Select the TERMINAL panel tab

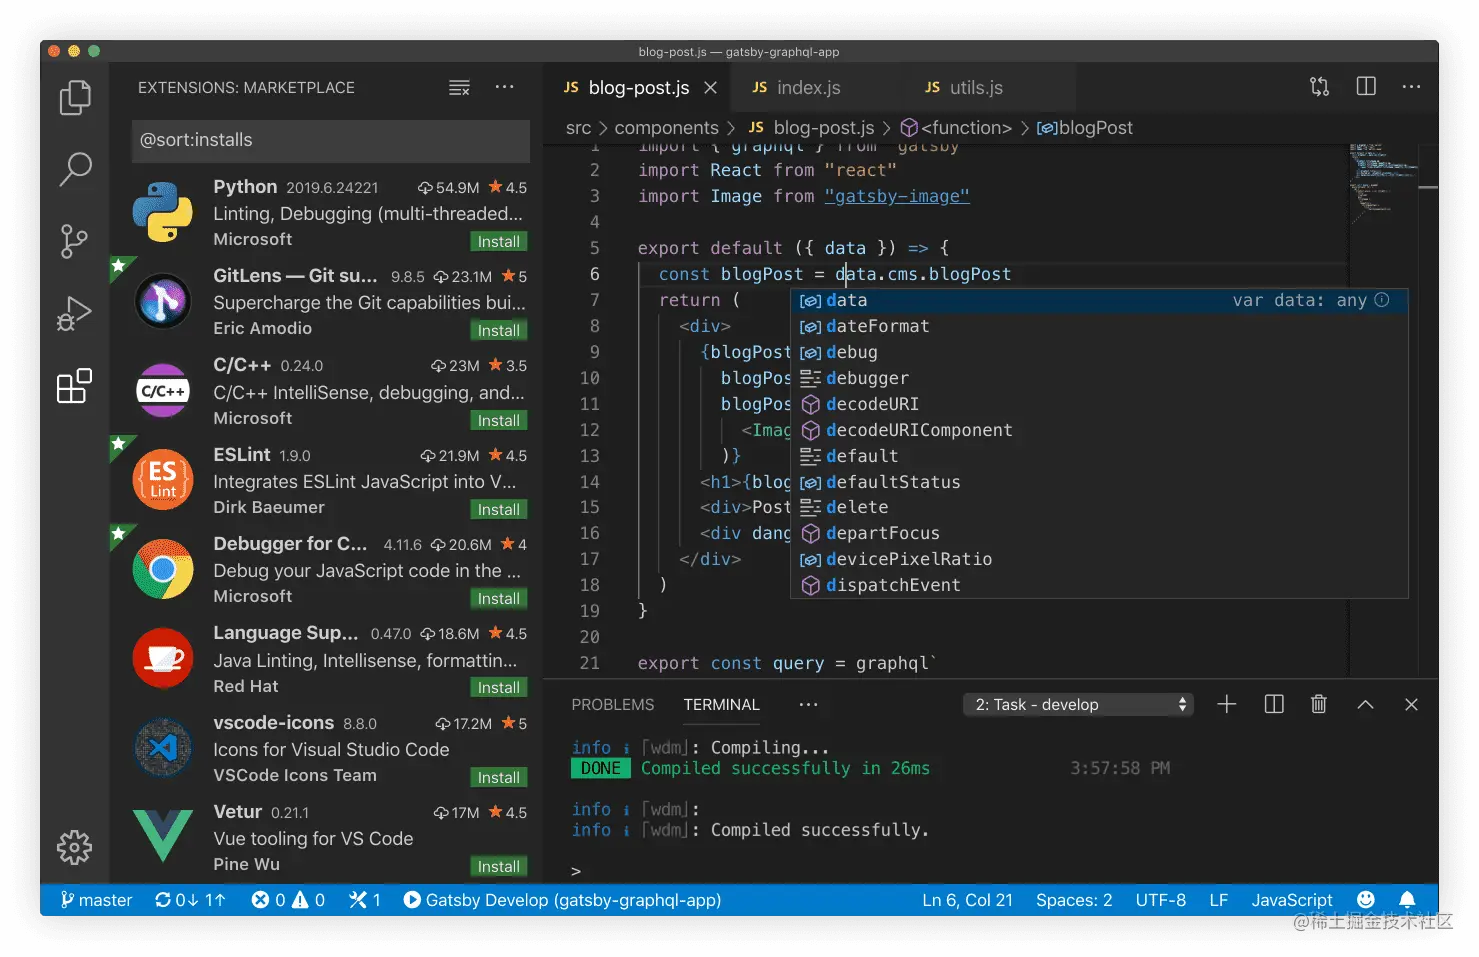(x=722, y=704)
